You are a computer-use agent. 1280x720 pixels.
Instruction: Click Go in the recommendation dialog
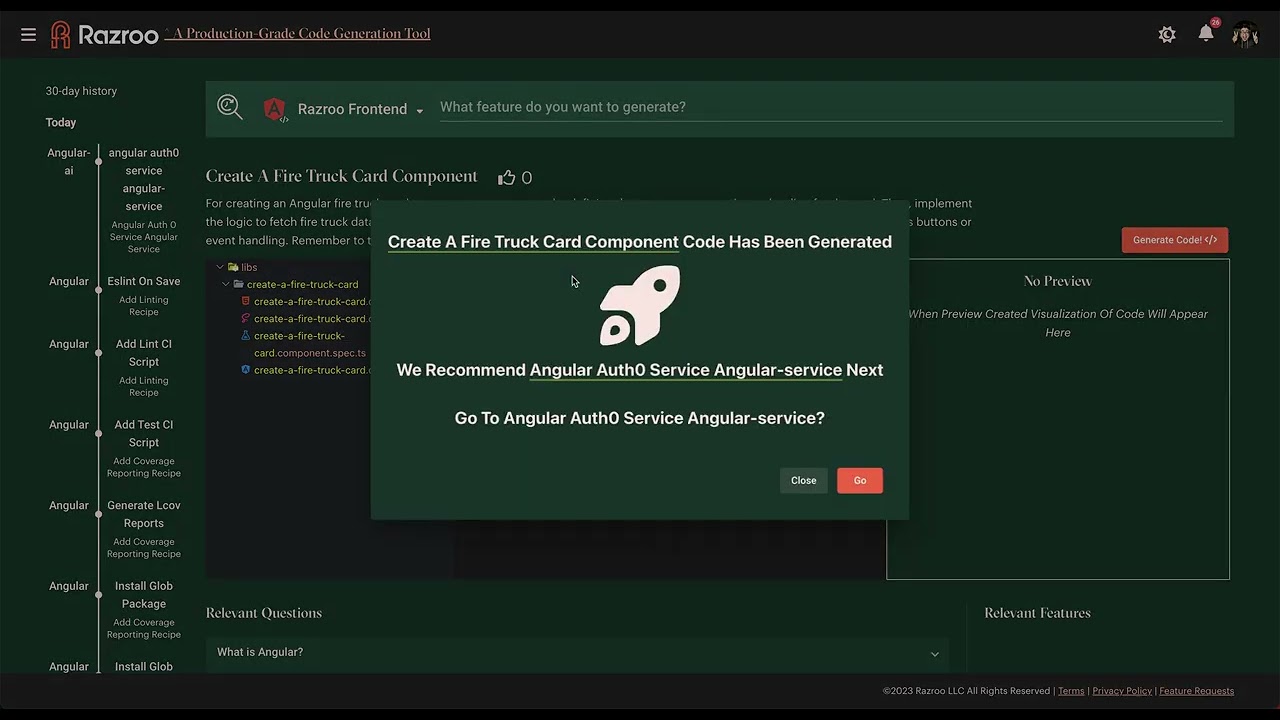click(860, 480)
